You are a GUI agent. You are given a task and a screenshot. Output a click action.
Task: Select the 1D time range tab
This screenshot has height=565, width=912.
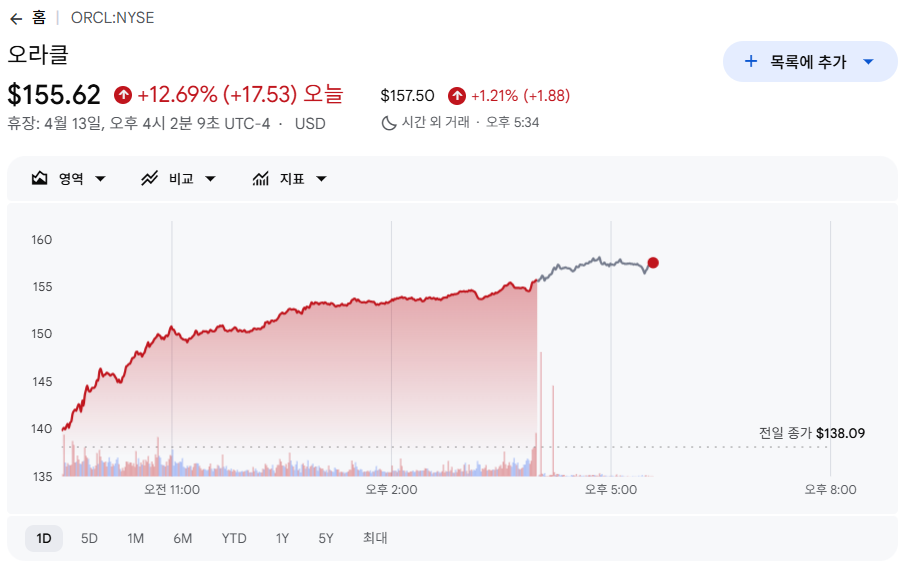(44, 538)
